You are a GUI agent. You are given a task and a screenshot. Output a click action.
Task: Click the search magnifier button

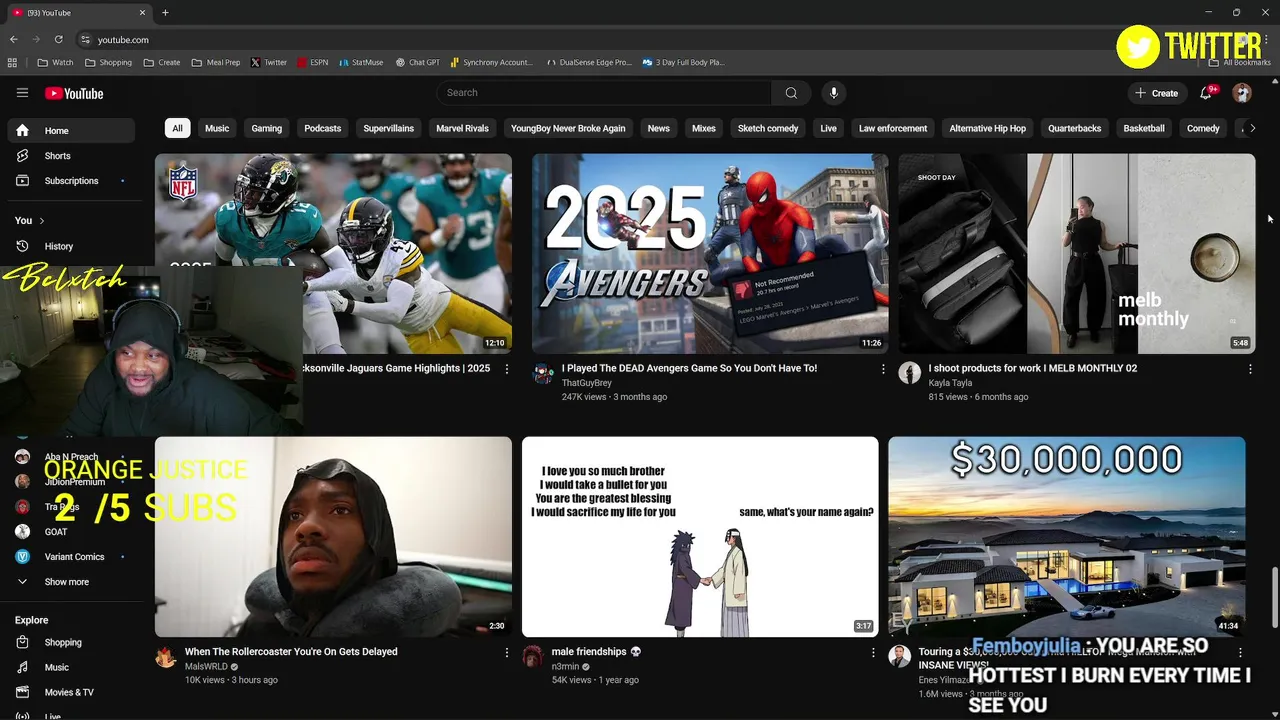point(791,93)
